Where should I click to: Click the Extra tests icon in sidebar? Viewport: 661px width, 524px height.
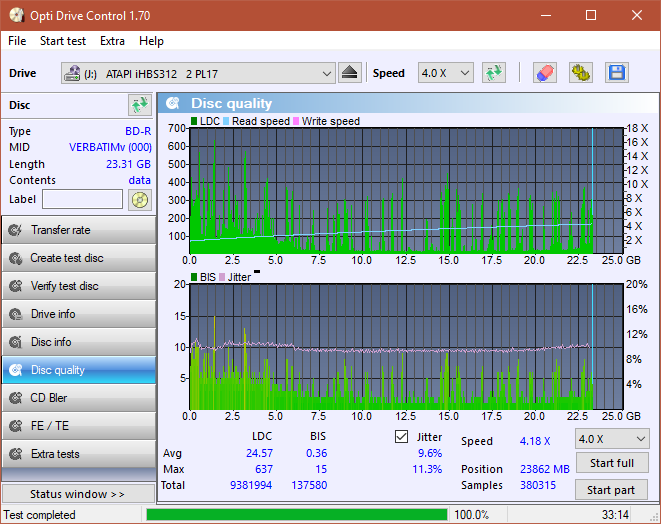pos(16,454)
